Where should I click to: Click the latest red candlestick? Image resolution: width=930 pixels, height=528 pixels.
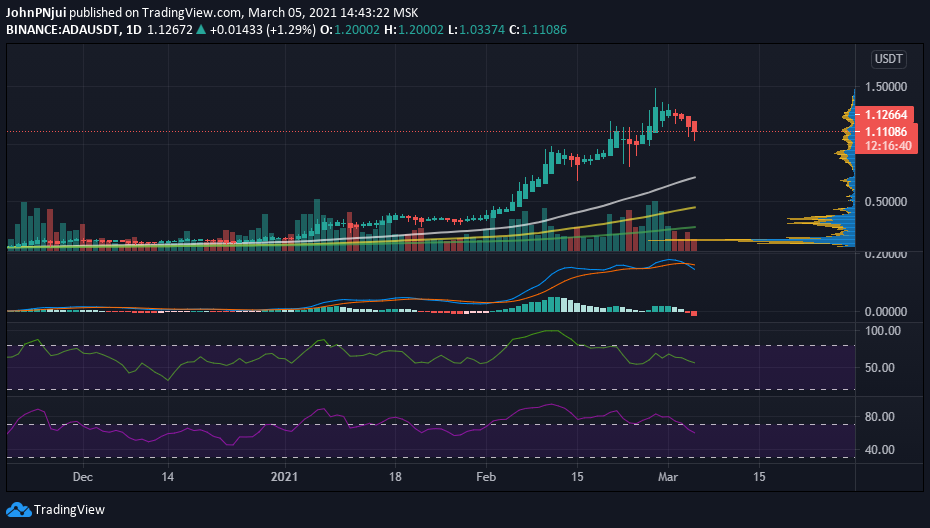[695, 126]
